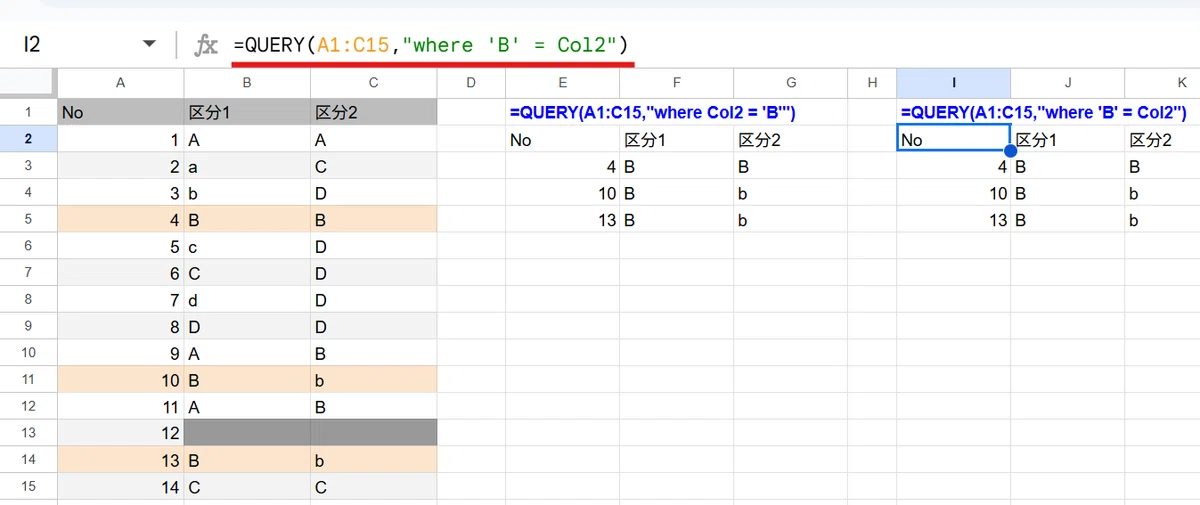Viewport: 1200px width, 505px height.
Task: Click fill handle dot of cell I2
Action: (1010, 152)
